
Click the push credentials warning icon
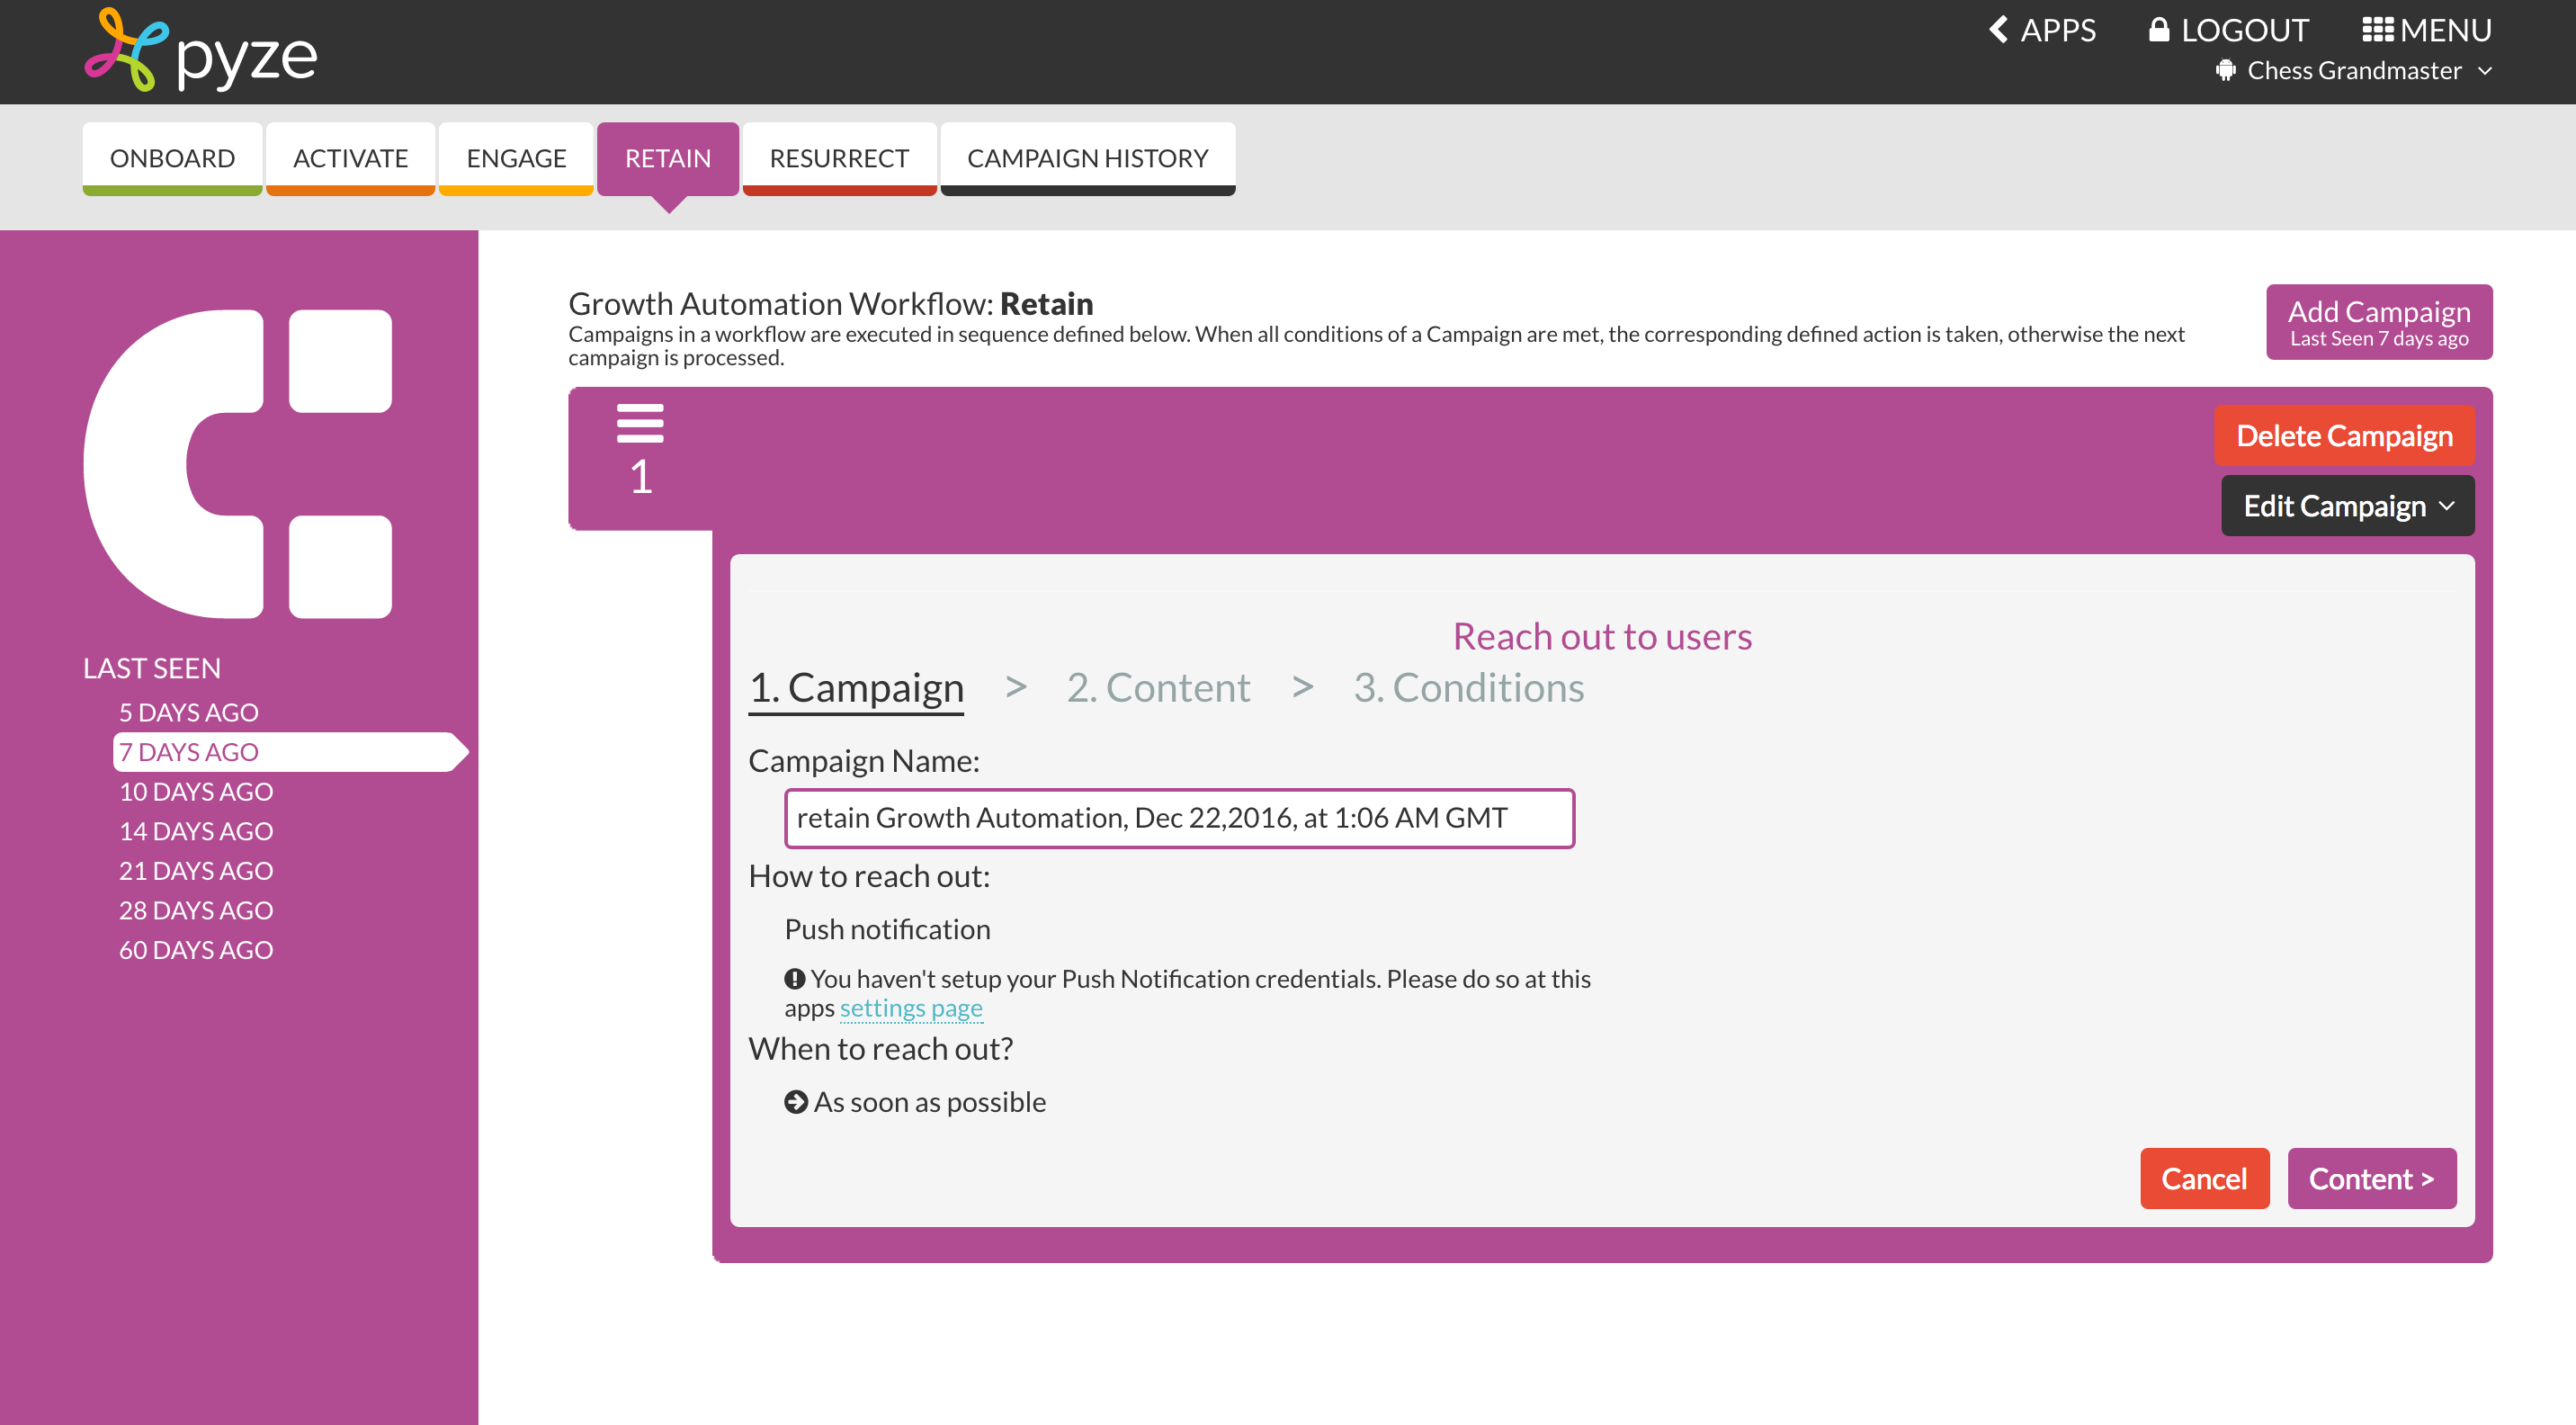(794, 979)
